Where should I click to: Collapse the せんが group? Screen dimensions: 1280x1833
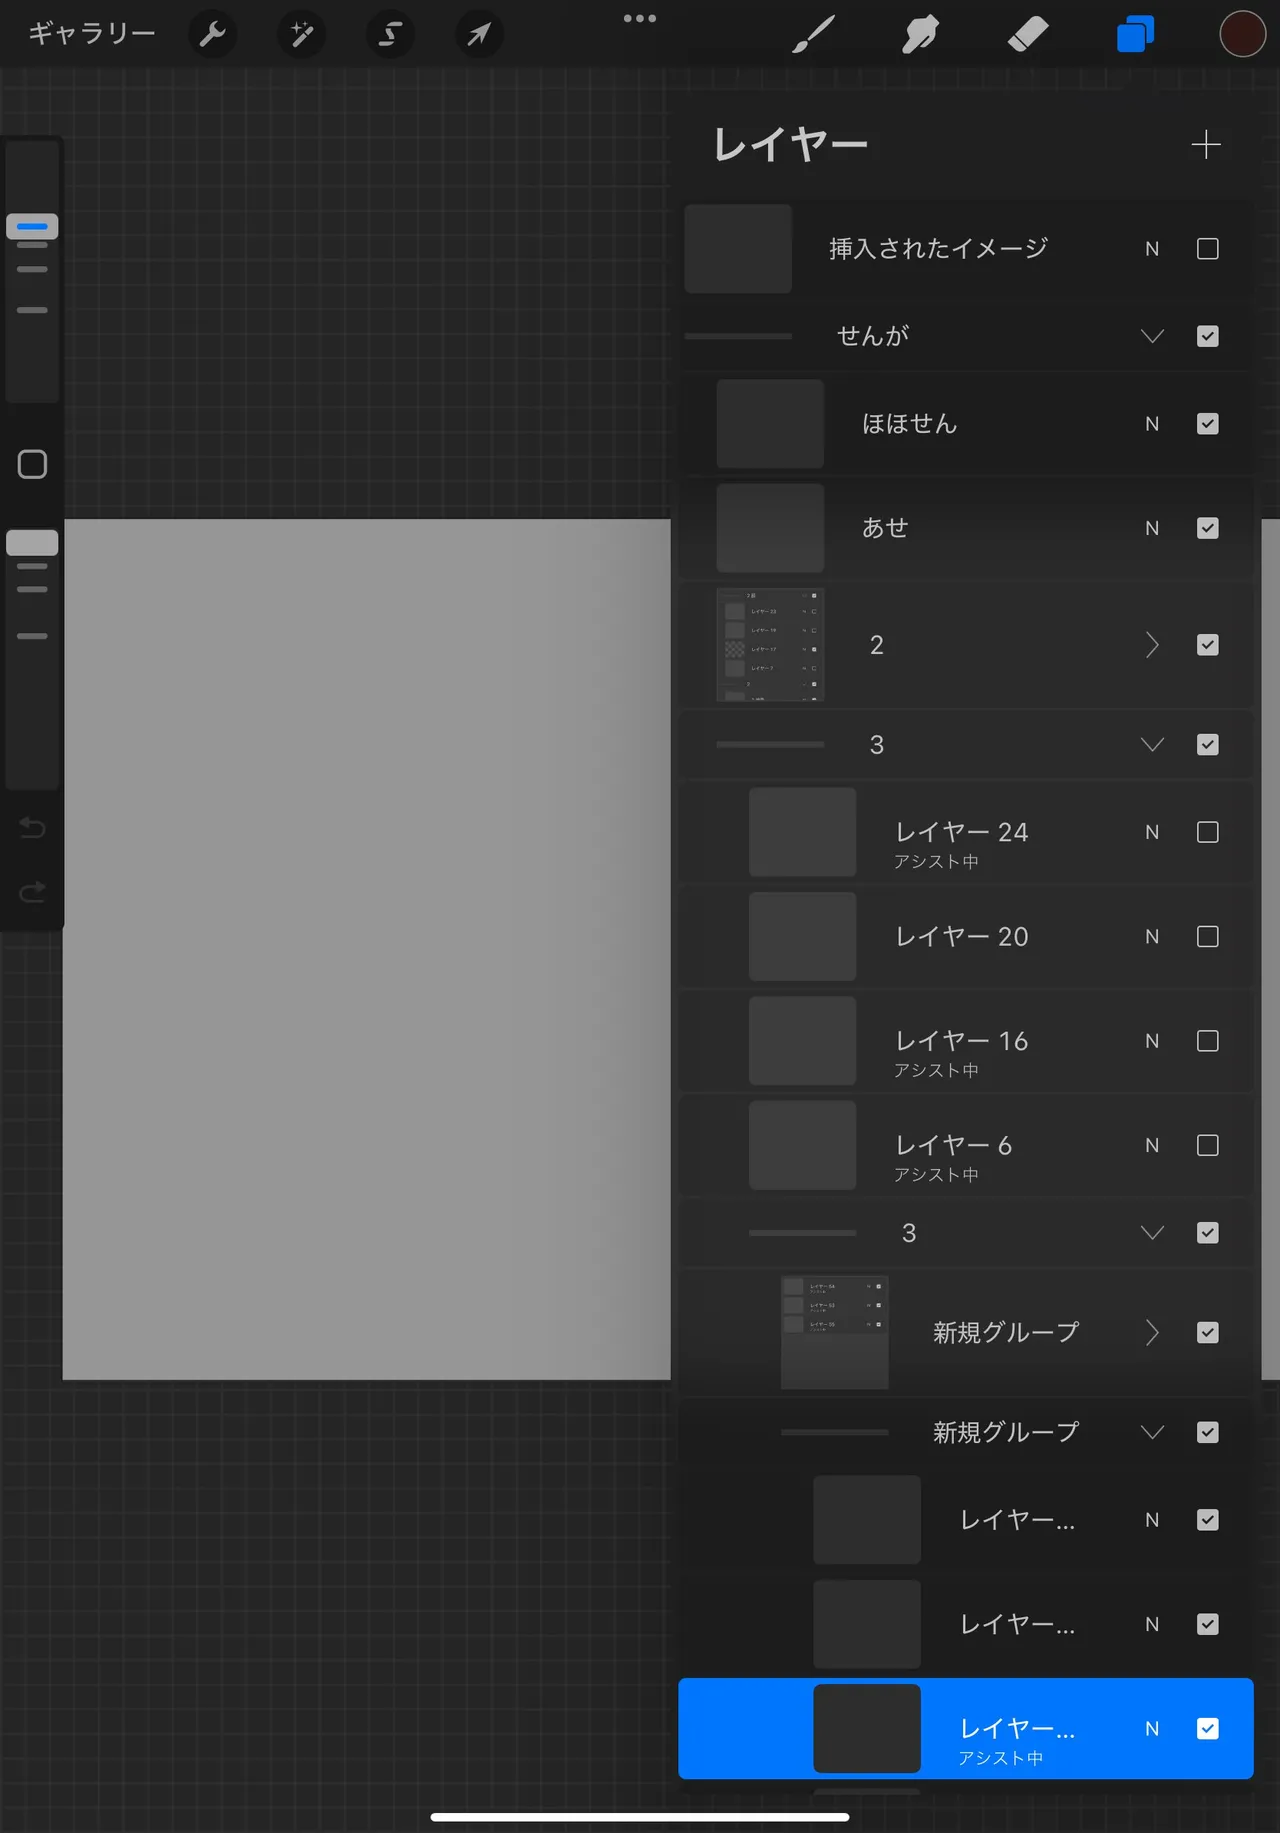pyautogui.click(x=1152, y=336)
